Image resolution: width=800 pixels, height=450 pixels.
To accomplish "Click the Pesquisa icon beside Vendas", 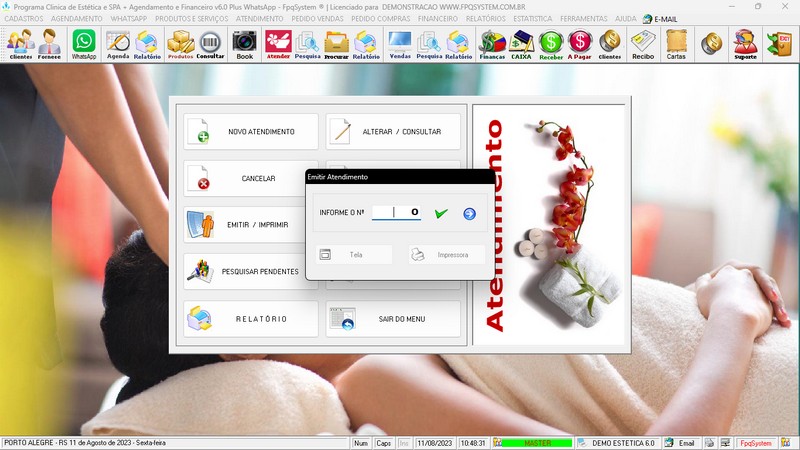I will click(429, 44).
